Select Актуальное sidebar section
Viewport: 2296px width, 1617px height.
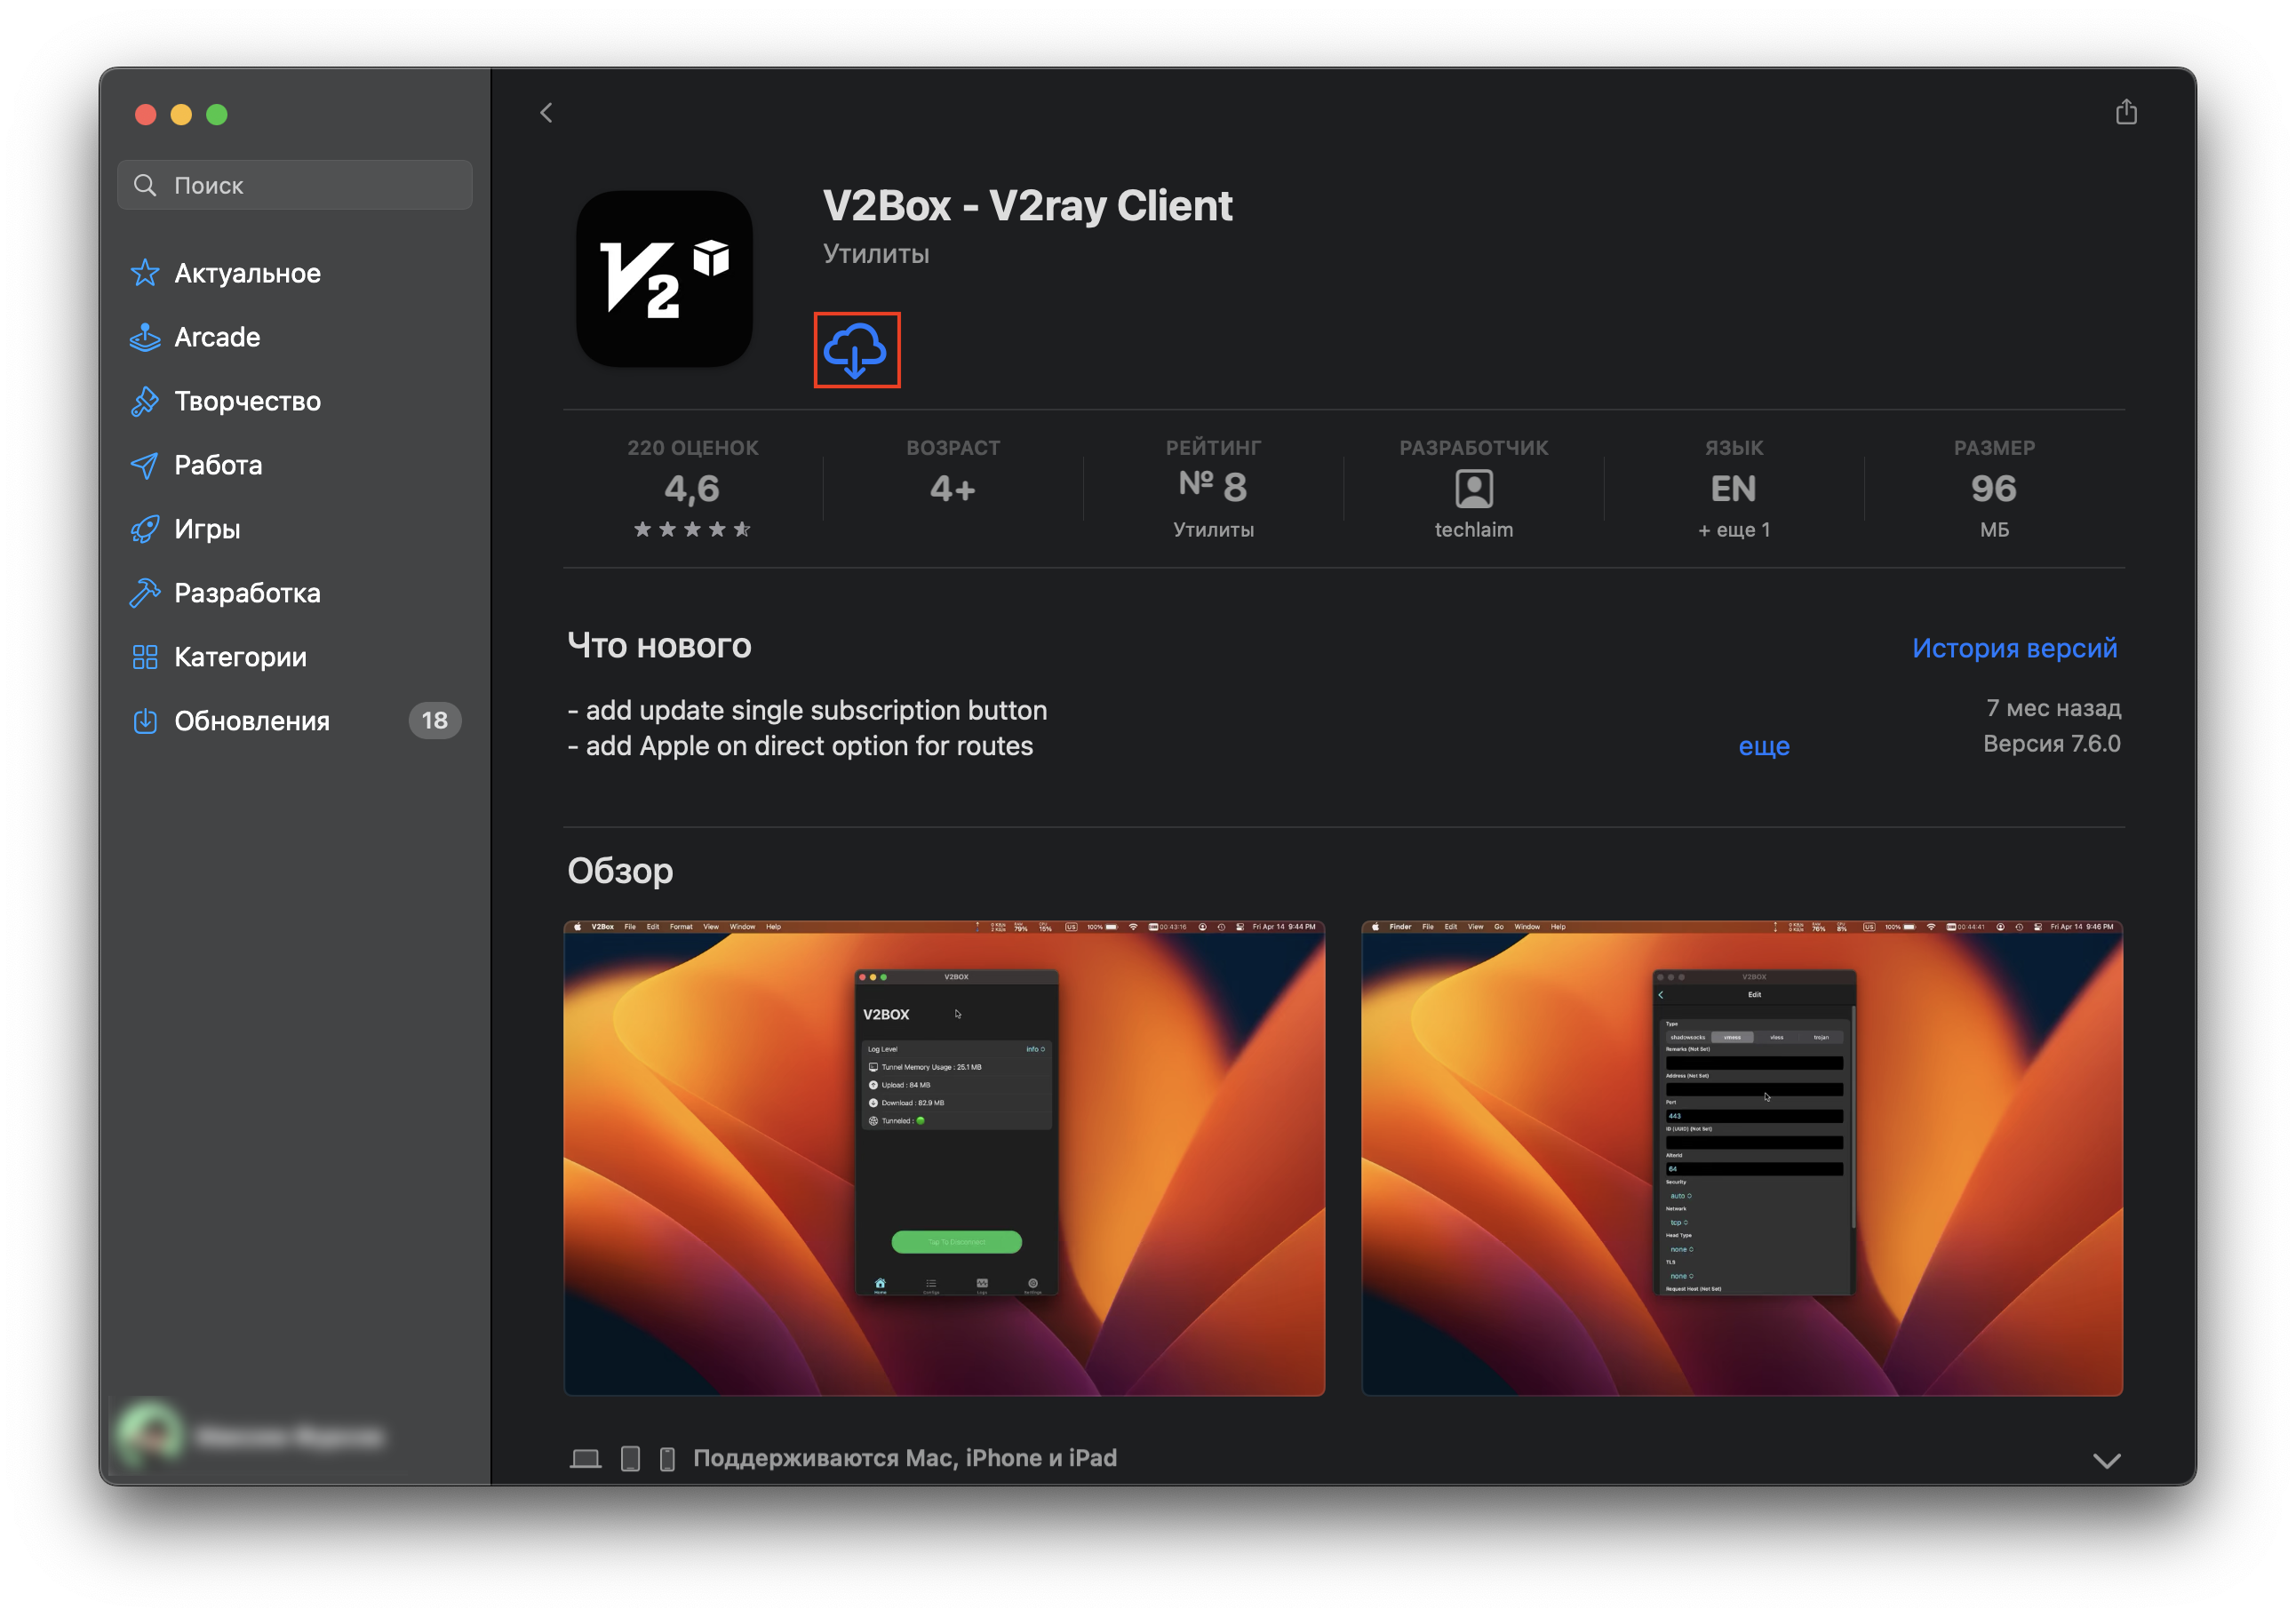[x=295, y=273]
